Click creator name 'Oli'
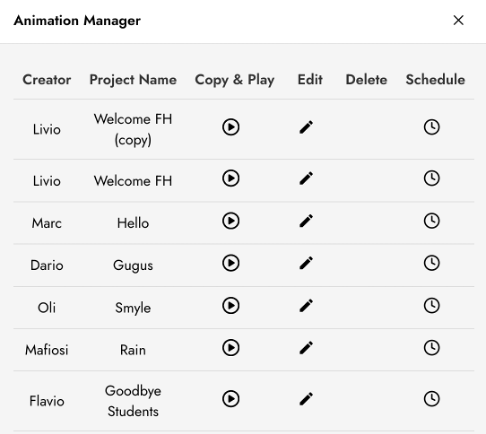This screenshot has height=434, width=486. (47, 308)
